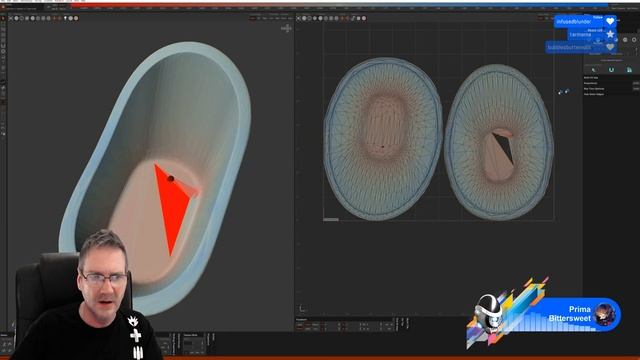
Task: Click the small blue icon pair beside the UV grid
Action: pyautogui.click(x=563, y=91)
